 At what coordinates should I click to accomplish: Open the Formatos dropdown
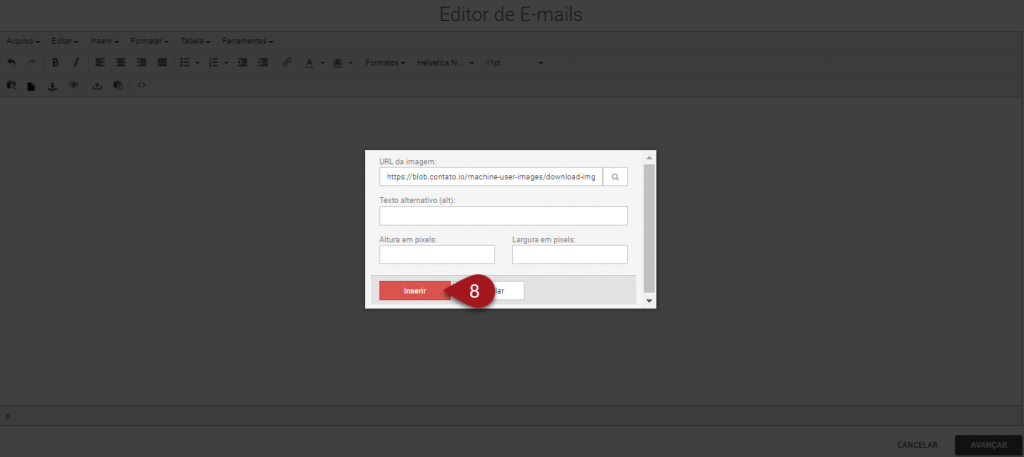[385, 62]
